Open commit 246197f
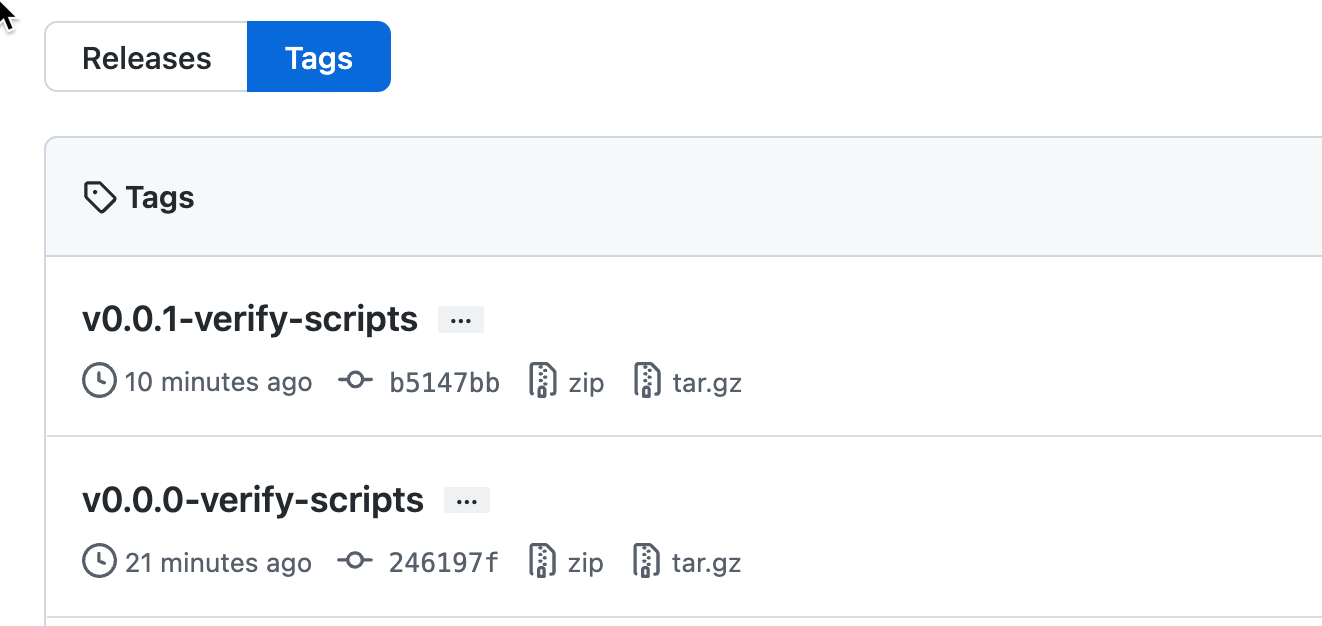1322x626 pixels. 443,562
